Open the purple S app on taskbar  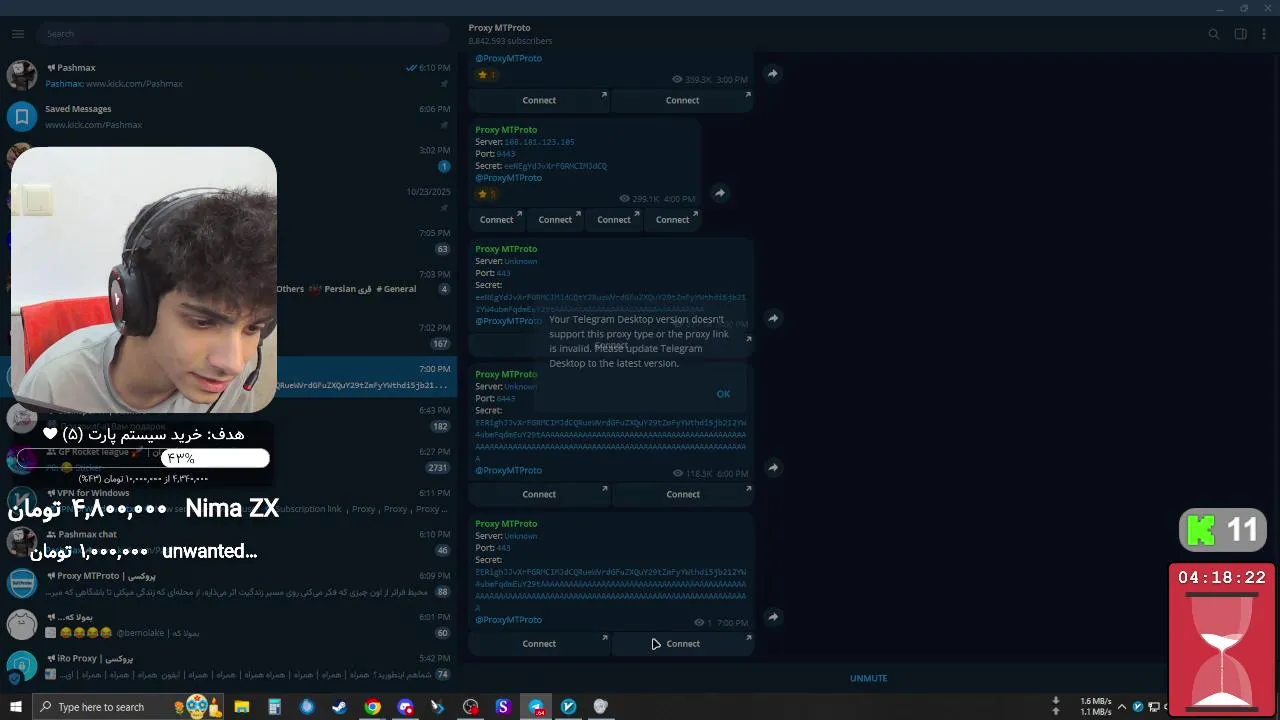coord(503,707)
